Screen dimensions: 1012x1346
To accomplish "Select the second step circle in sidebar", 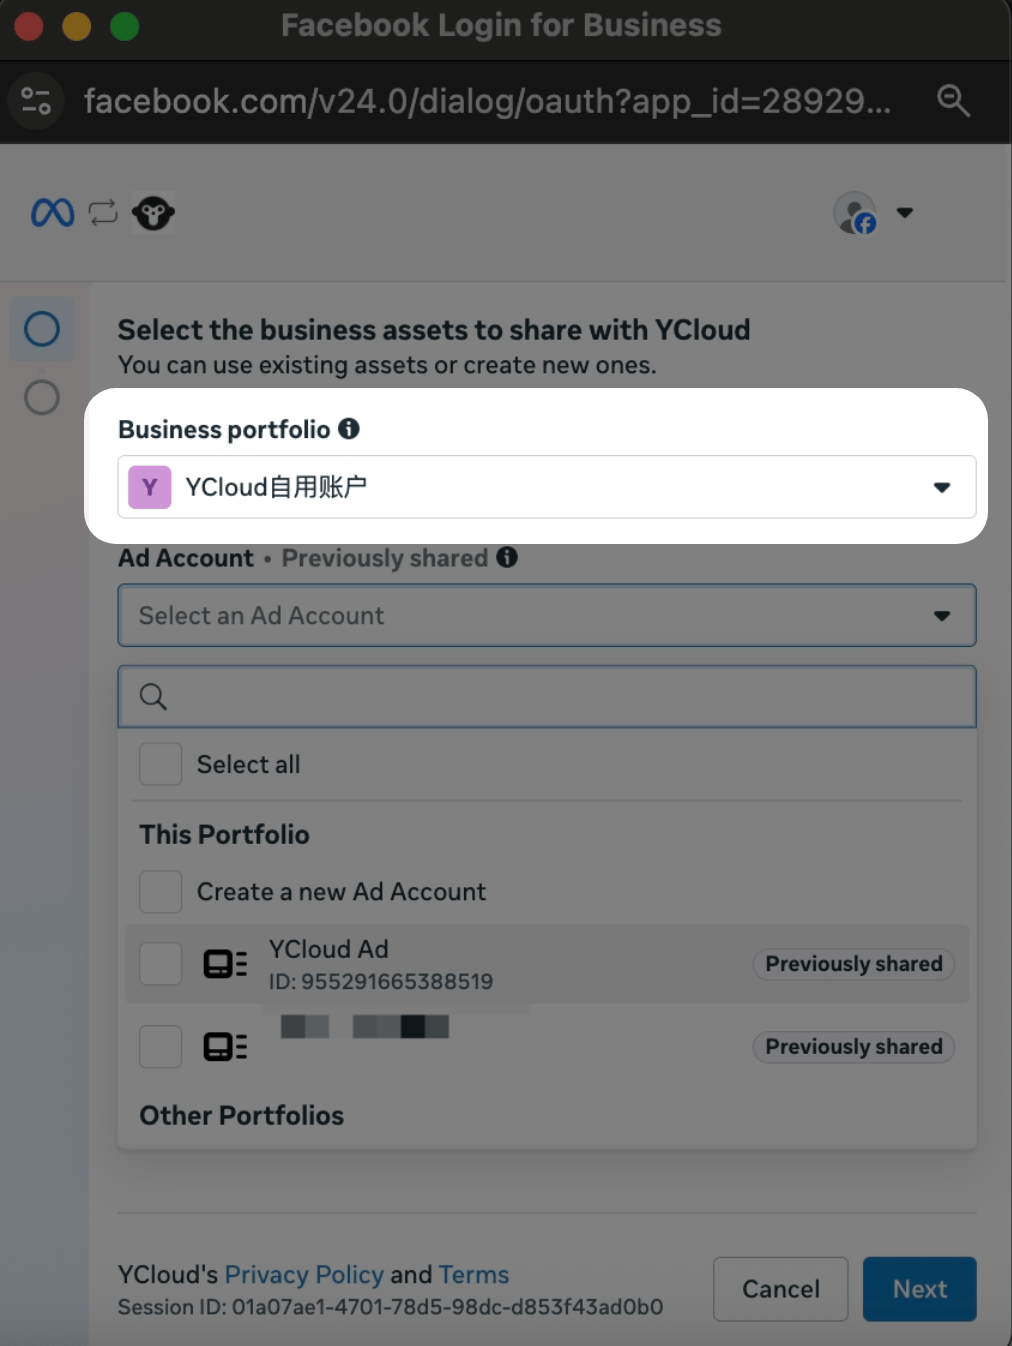I will (x=42, y=397).
